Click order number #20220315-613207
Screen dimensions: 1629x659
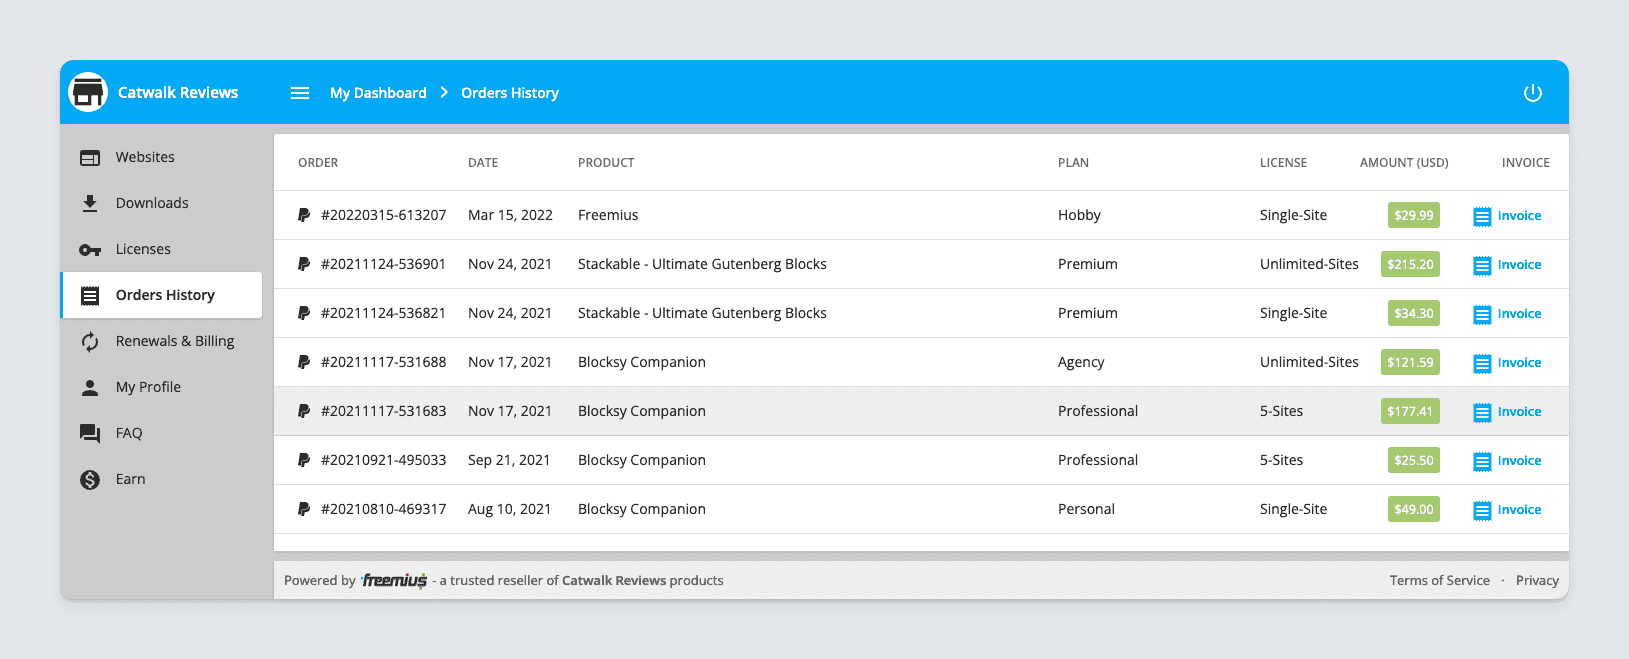(x=383, y=215)
